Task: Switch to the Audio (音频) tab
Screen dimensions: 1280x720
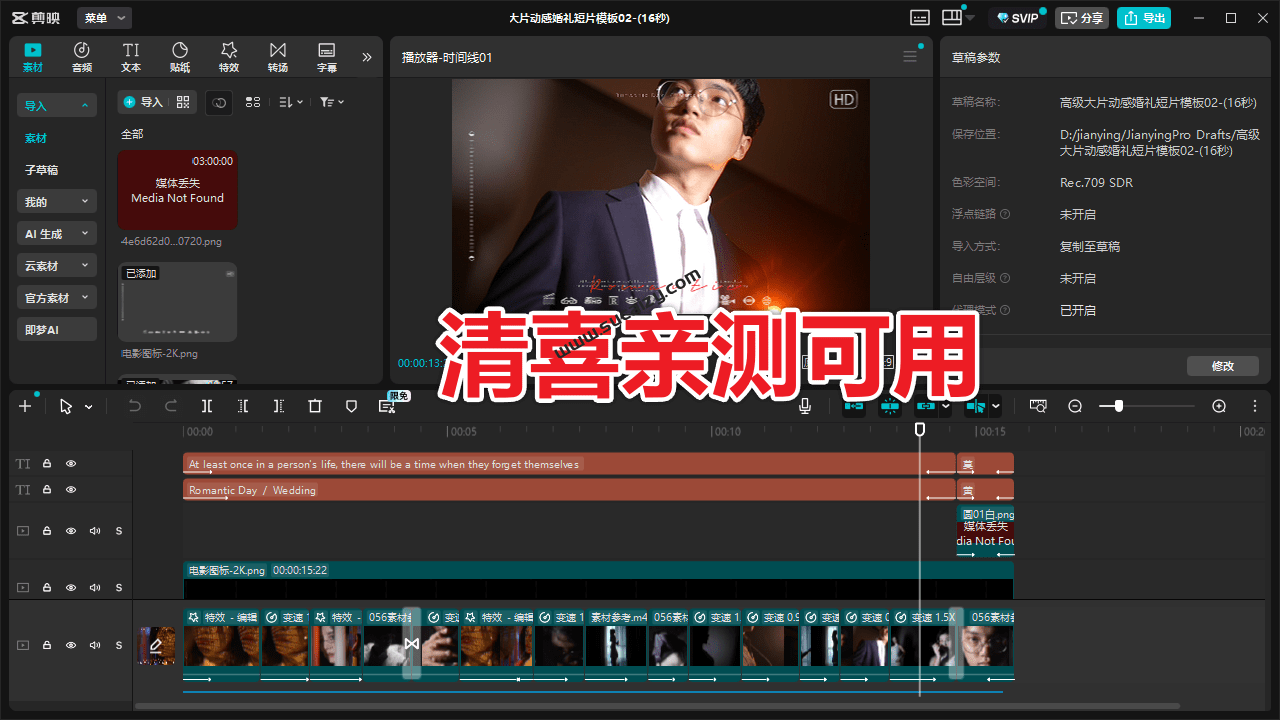Action: [x=81, y=56]
